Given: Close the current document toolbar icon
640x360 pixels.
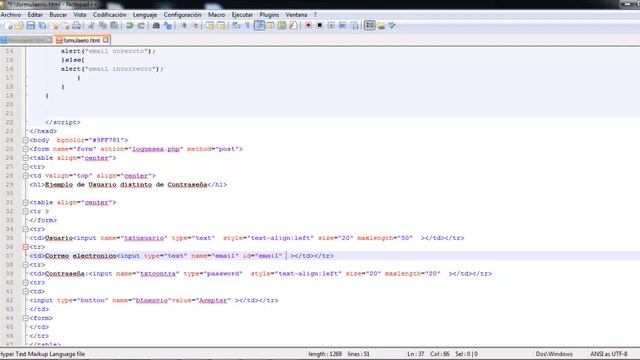Looking at the screenshot, I should tap(55, 26).
